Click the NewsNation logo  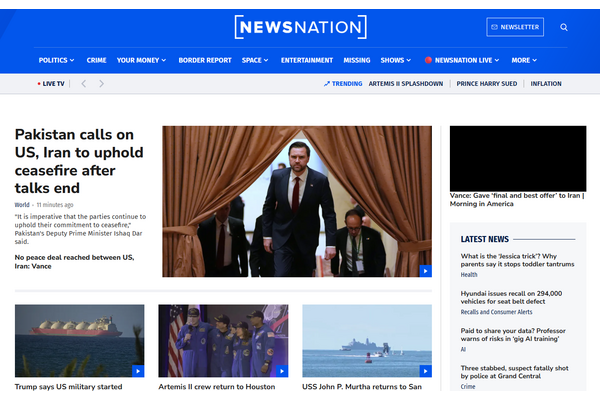(x=300, y=27)
